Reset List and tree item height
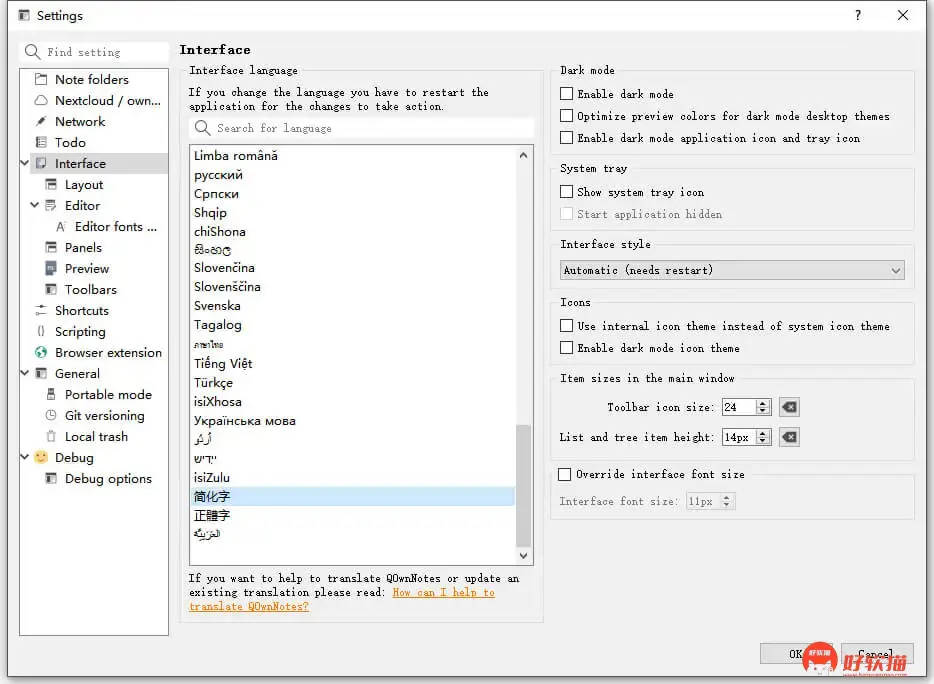 [789, 437]
